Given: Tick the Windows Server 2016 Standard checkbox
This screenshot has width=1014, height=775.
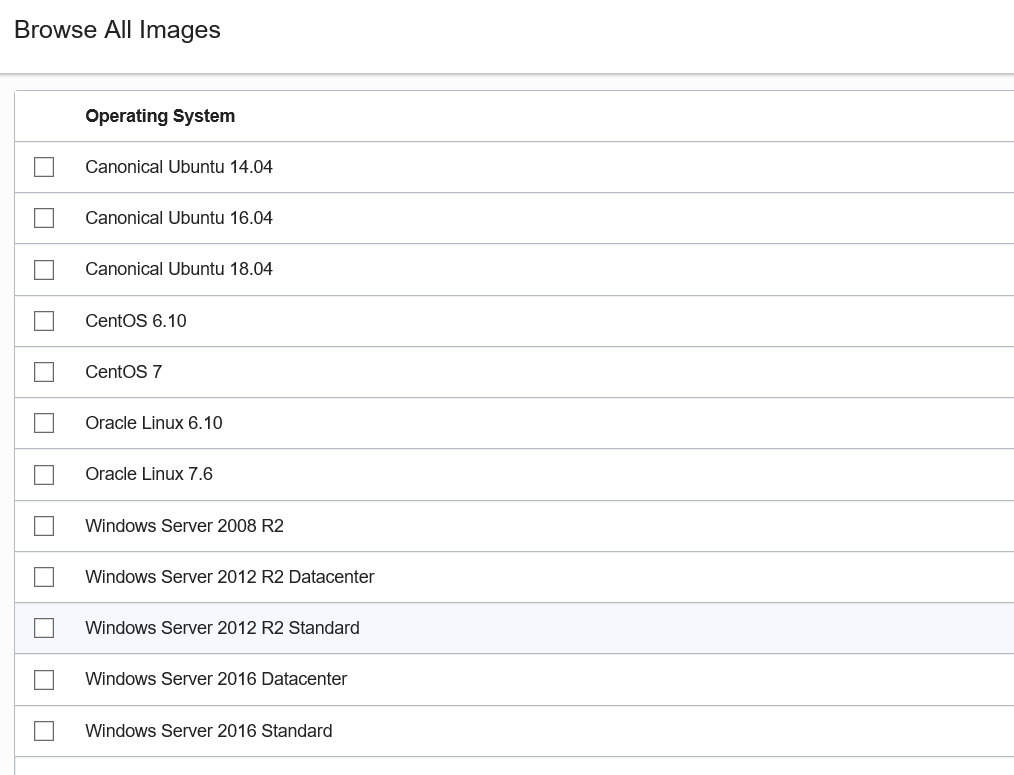Looking at the screenshot, I should click(44, 731).
